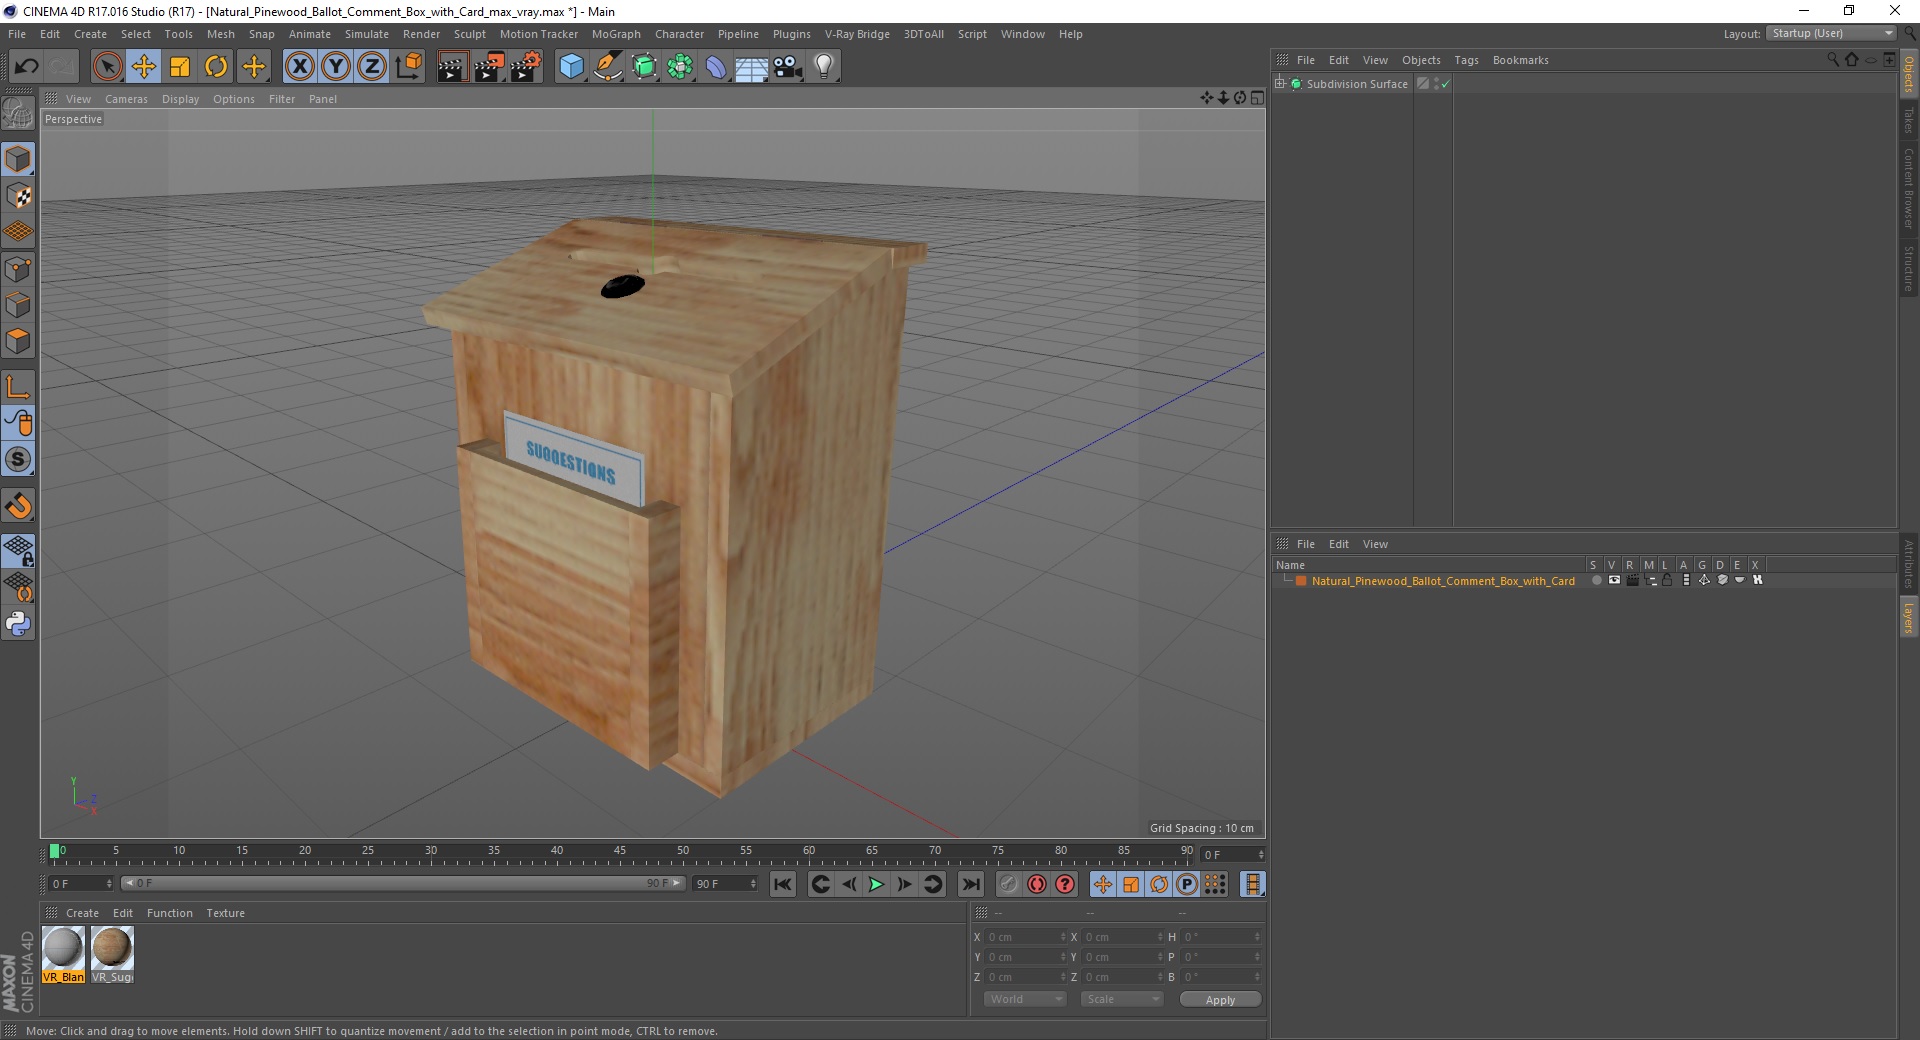Image resolution: width=1920 pixels, height=1040 pixels.
Task: Click the Light bulb icon
Action: coord(823,67)
